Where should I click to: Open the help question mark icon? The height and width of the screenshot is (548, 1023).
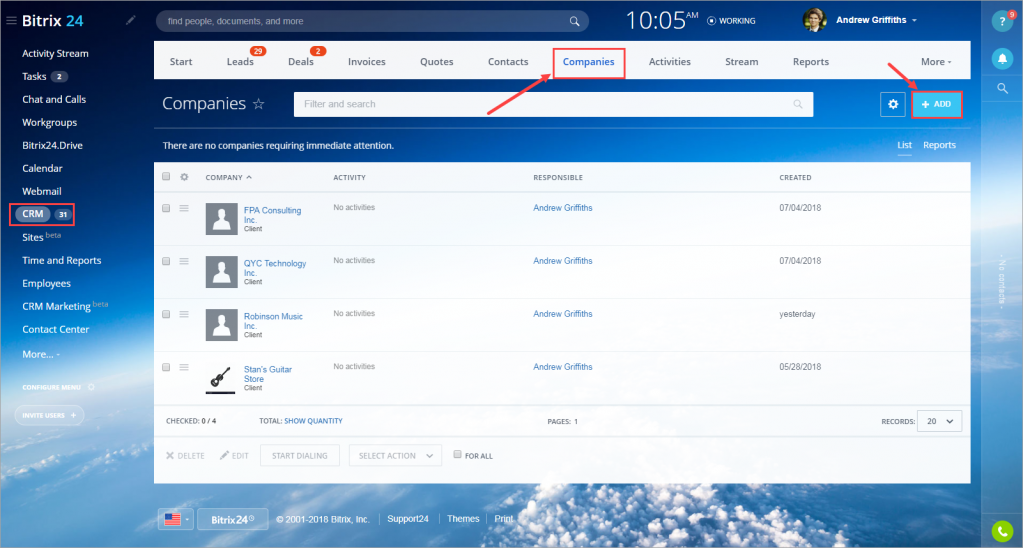tap(1002, 21)
